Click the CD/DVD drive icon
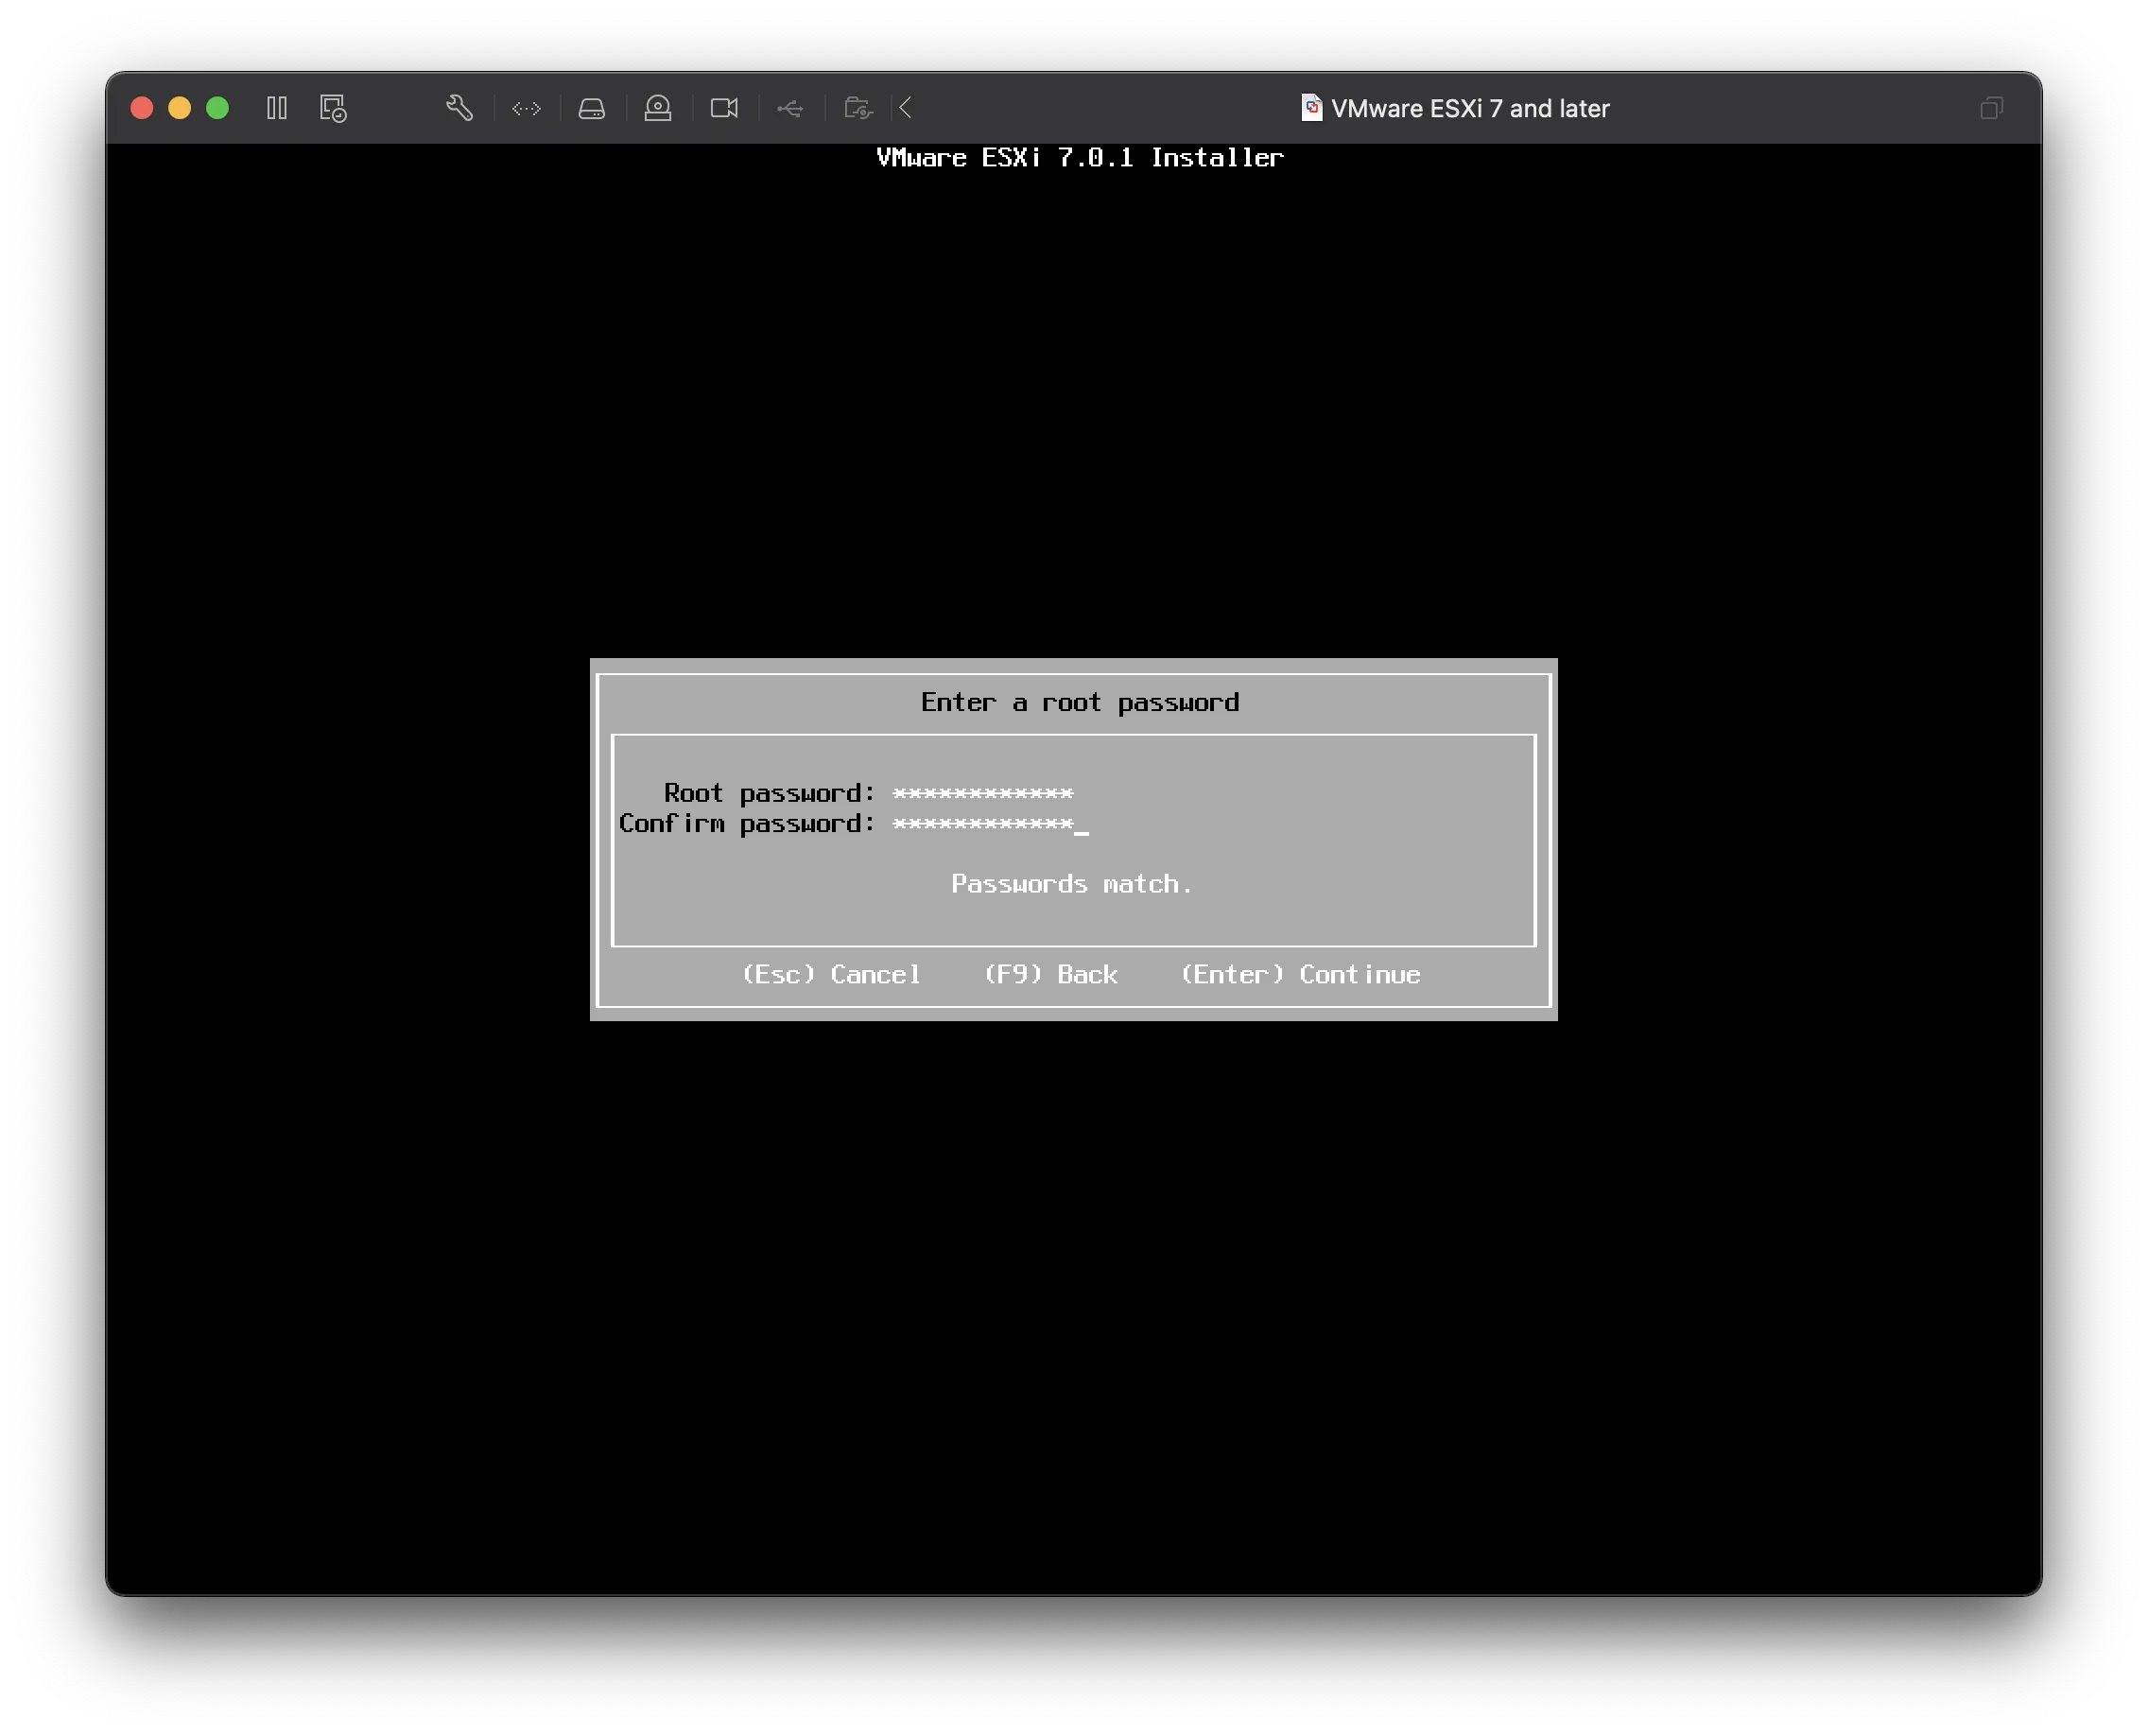Image resolution: width=2148 pixels, height=1736 pixels. point(658,108)
